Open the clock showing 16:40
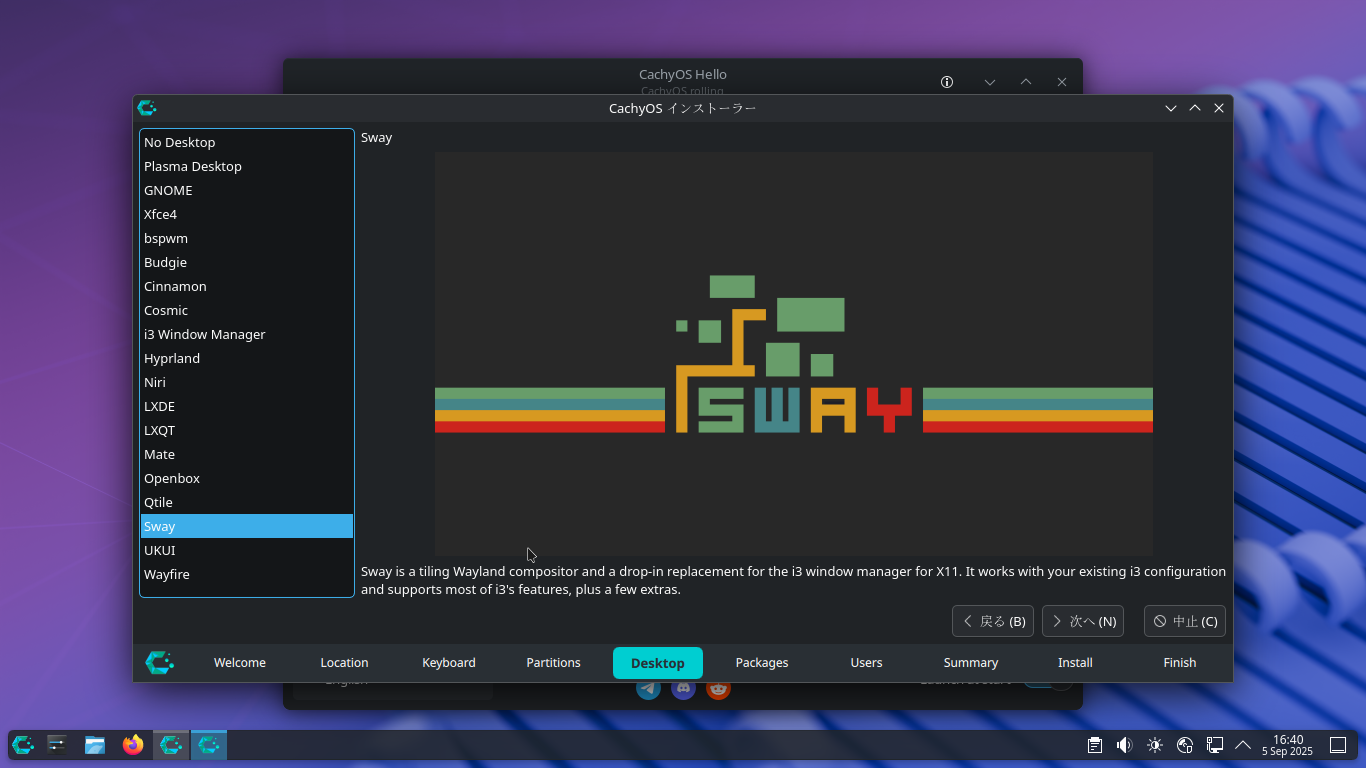Image resolution: width=1366 pixels, height=768 pixels. click(1288, 745)
